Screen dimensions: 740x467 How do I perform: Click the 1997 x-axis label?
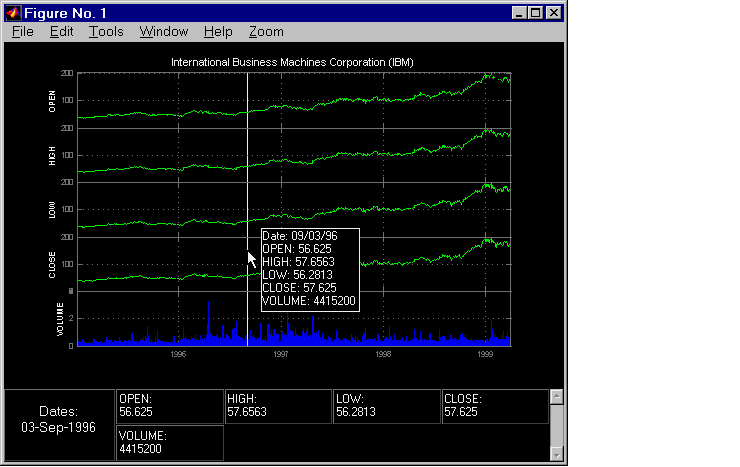(x=281, y=354)
